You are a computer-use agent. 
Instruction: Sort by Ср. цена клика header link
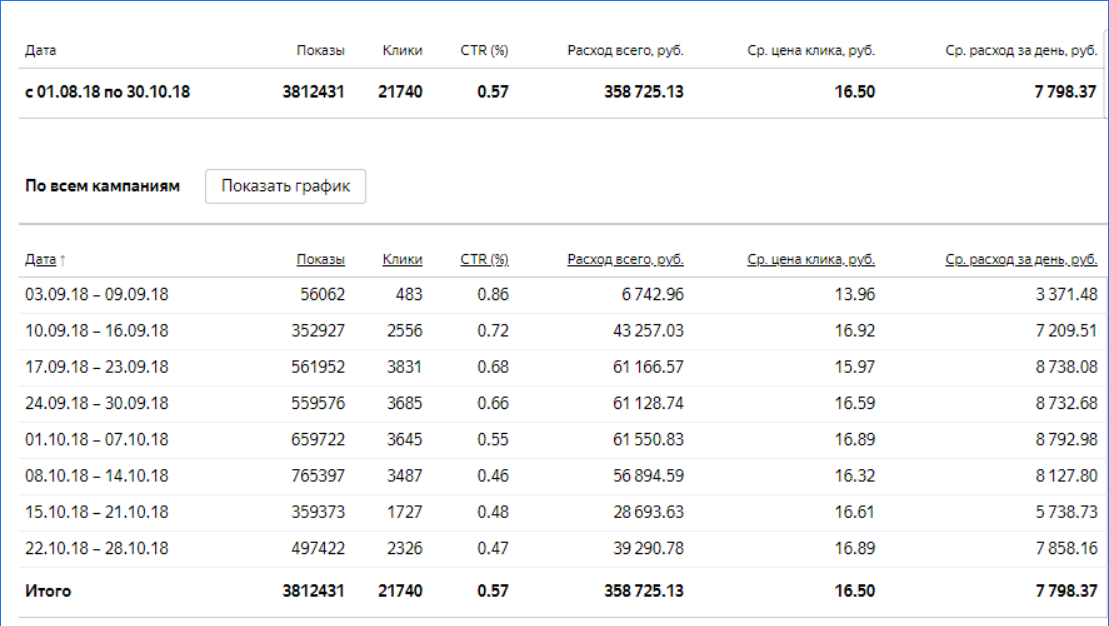(x=811, y=260)
